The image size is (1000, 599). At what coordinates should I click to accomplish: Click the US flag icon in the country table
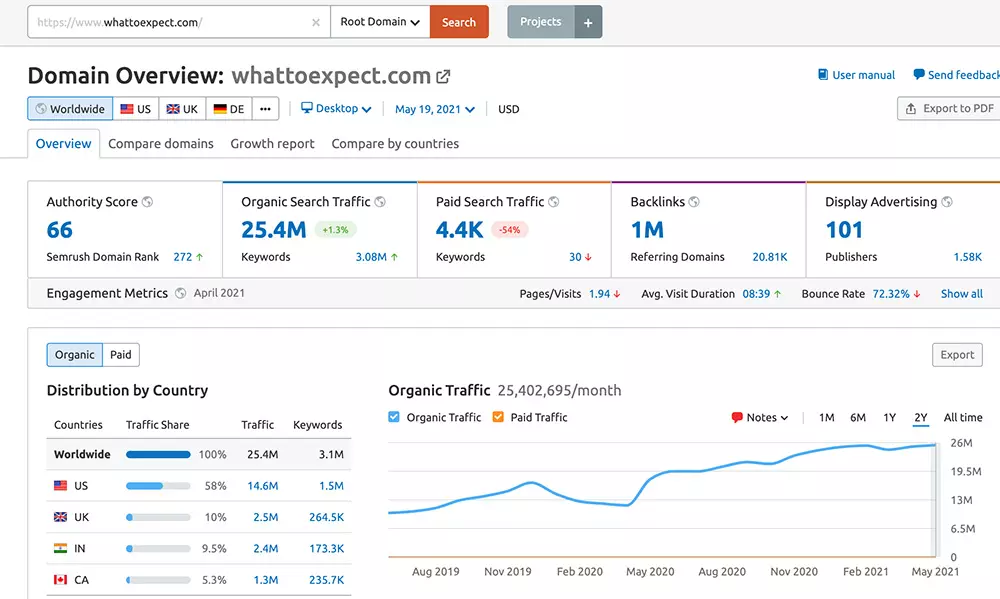click(x=61, y=485)
